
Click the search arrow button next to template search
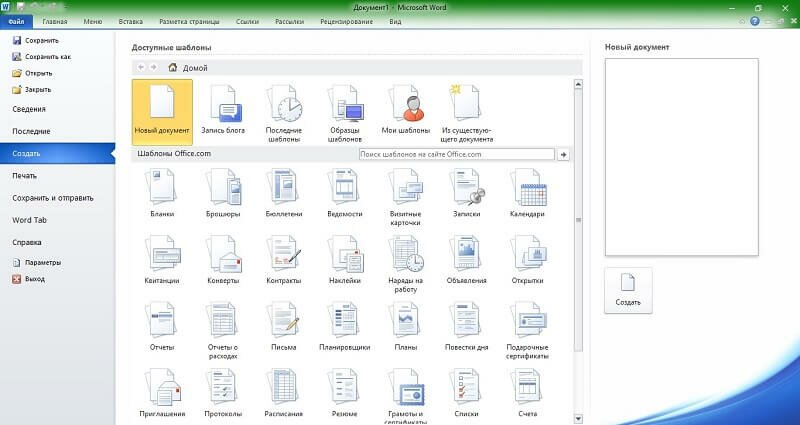[x=563, y=154]
